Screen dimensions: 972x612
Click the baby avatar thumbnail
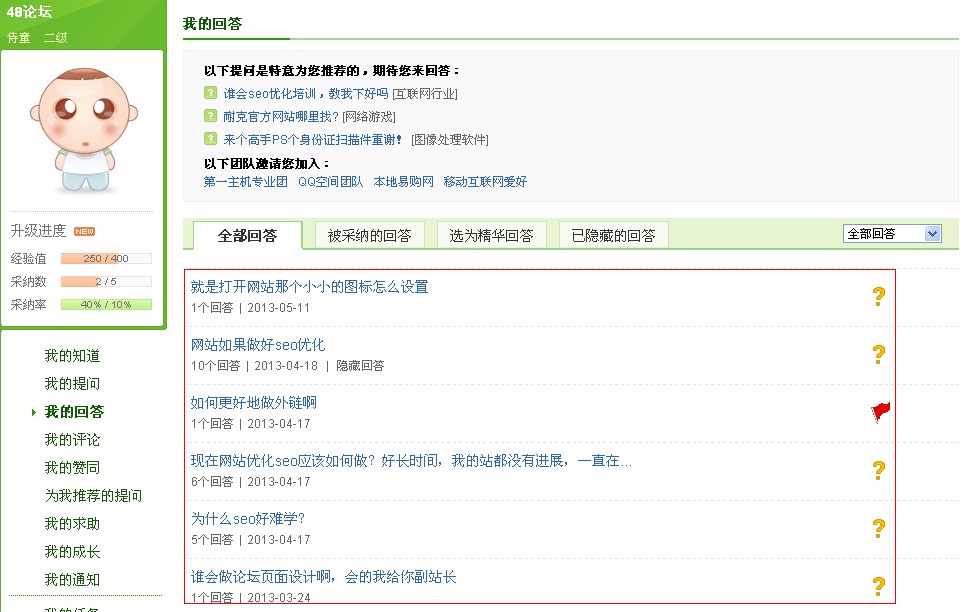click(x=82, y=128)
